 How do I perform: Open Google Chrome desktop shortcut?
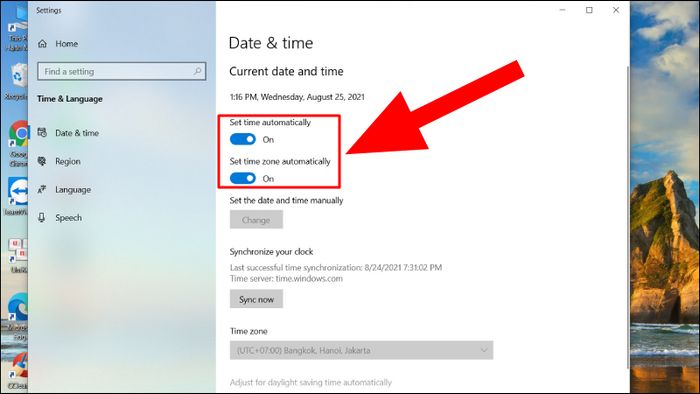18,143
